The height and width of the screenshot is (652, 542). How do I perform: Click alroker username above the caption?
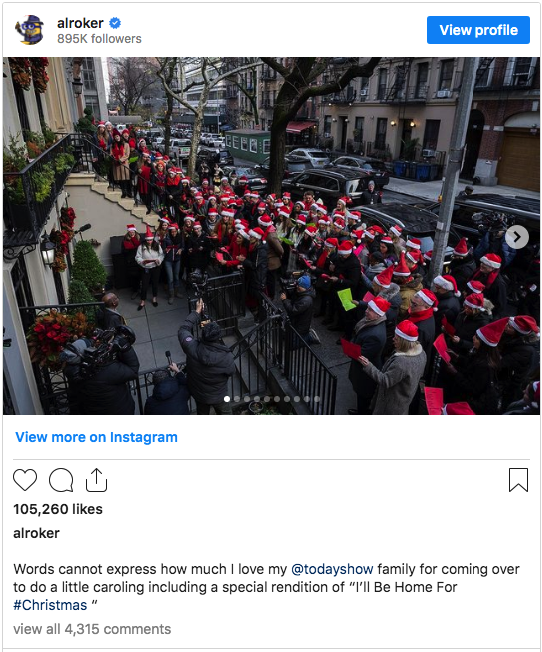tap(36, 533)
